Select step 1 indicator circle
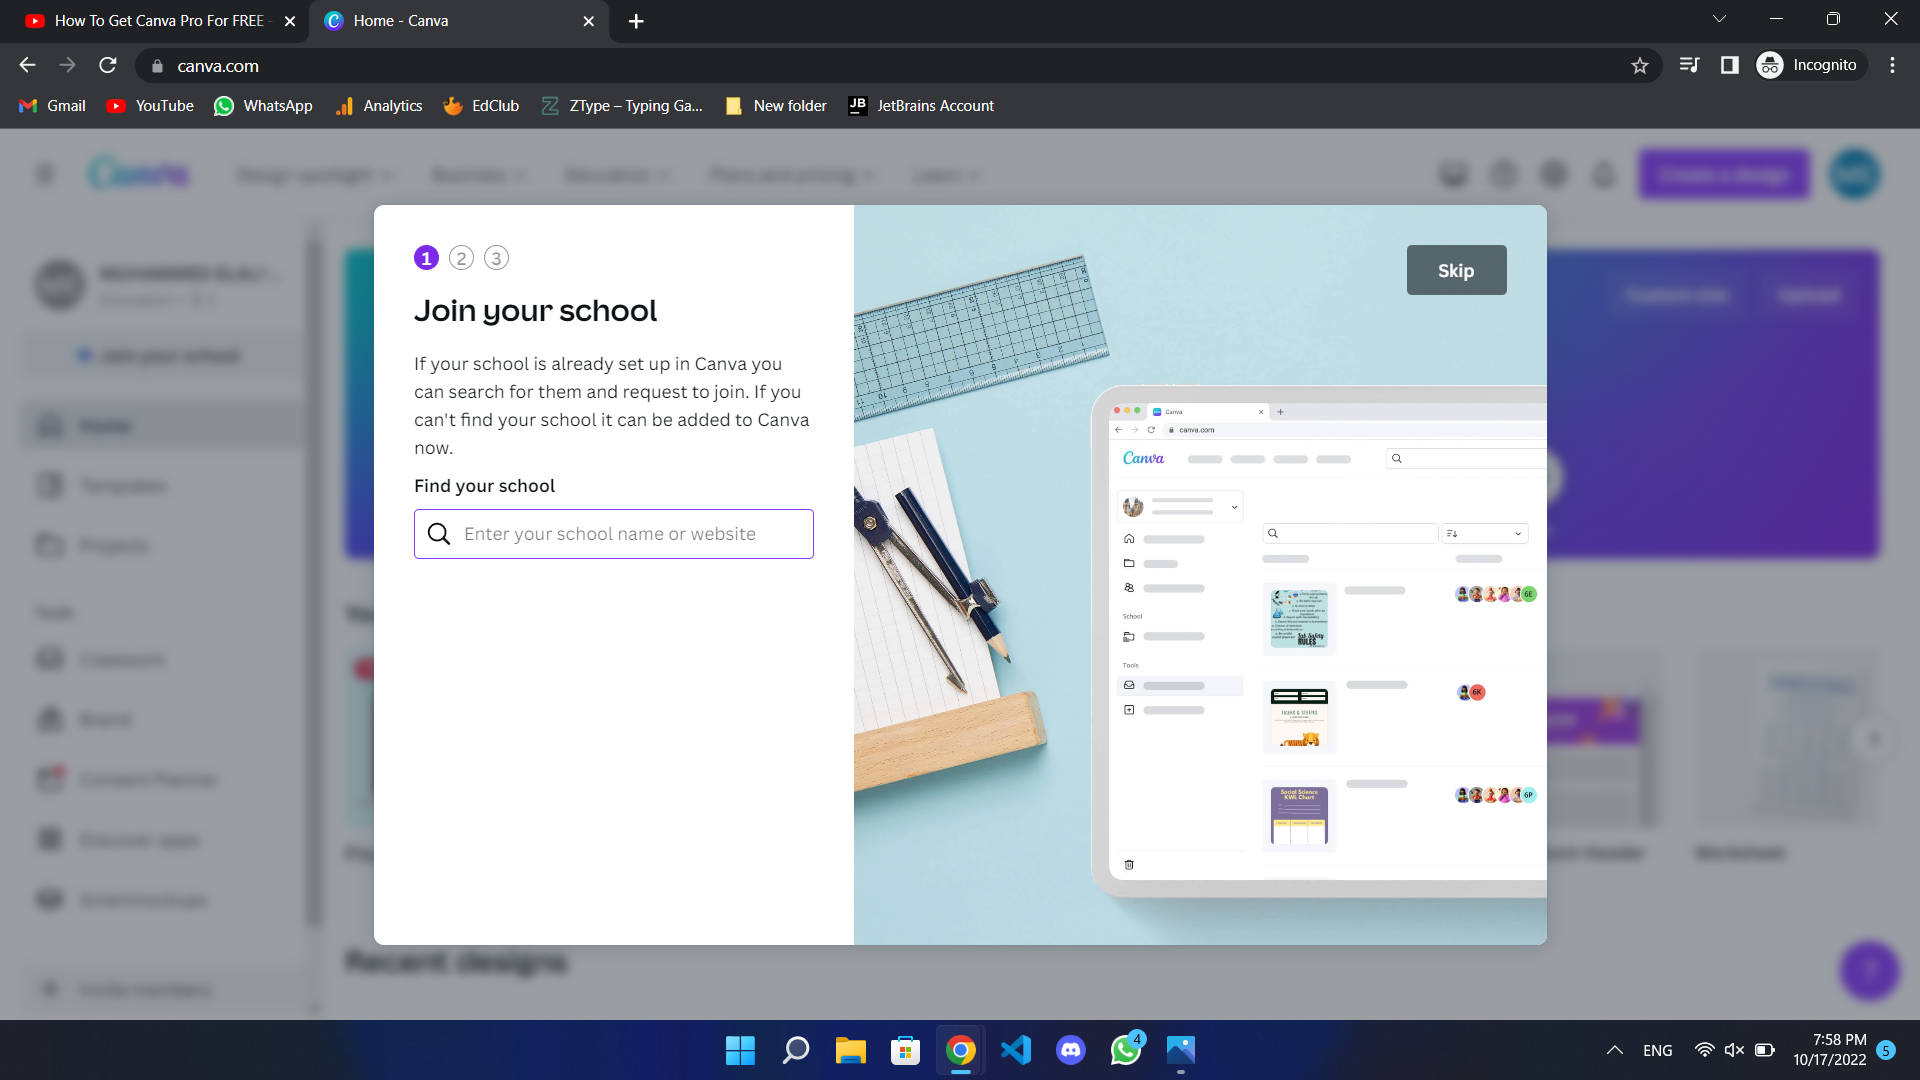 click(426, 258)
